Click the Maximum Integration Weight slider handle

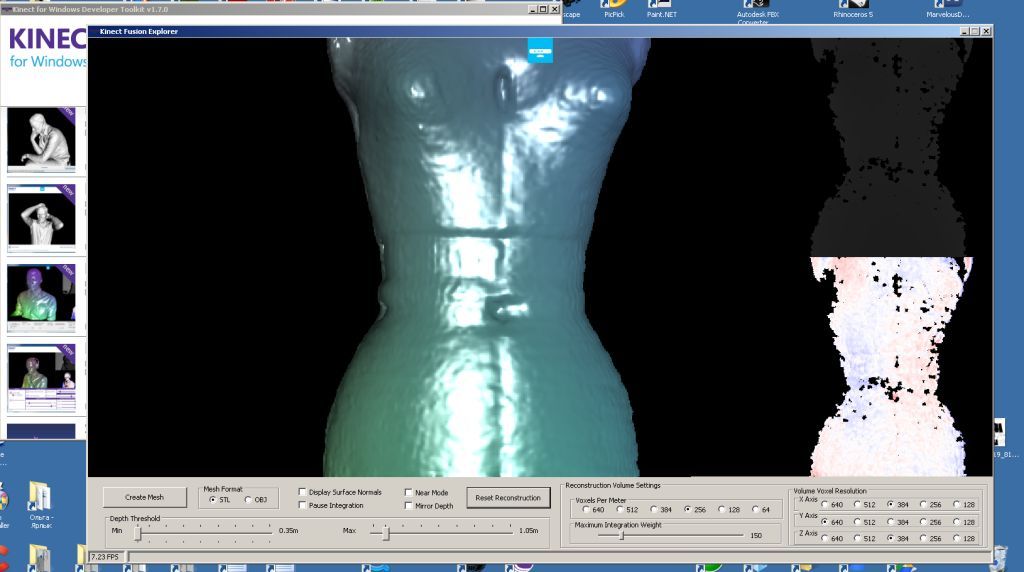coord(621,535)
